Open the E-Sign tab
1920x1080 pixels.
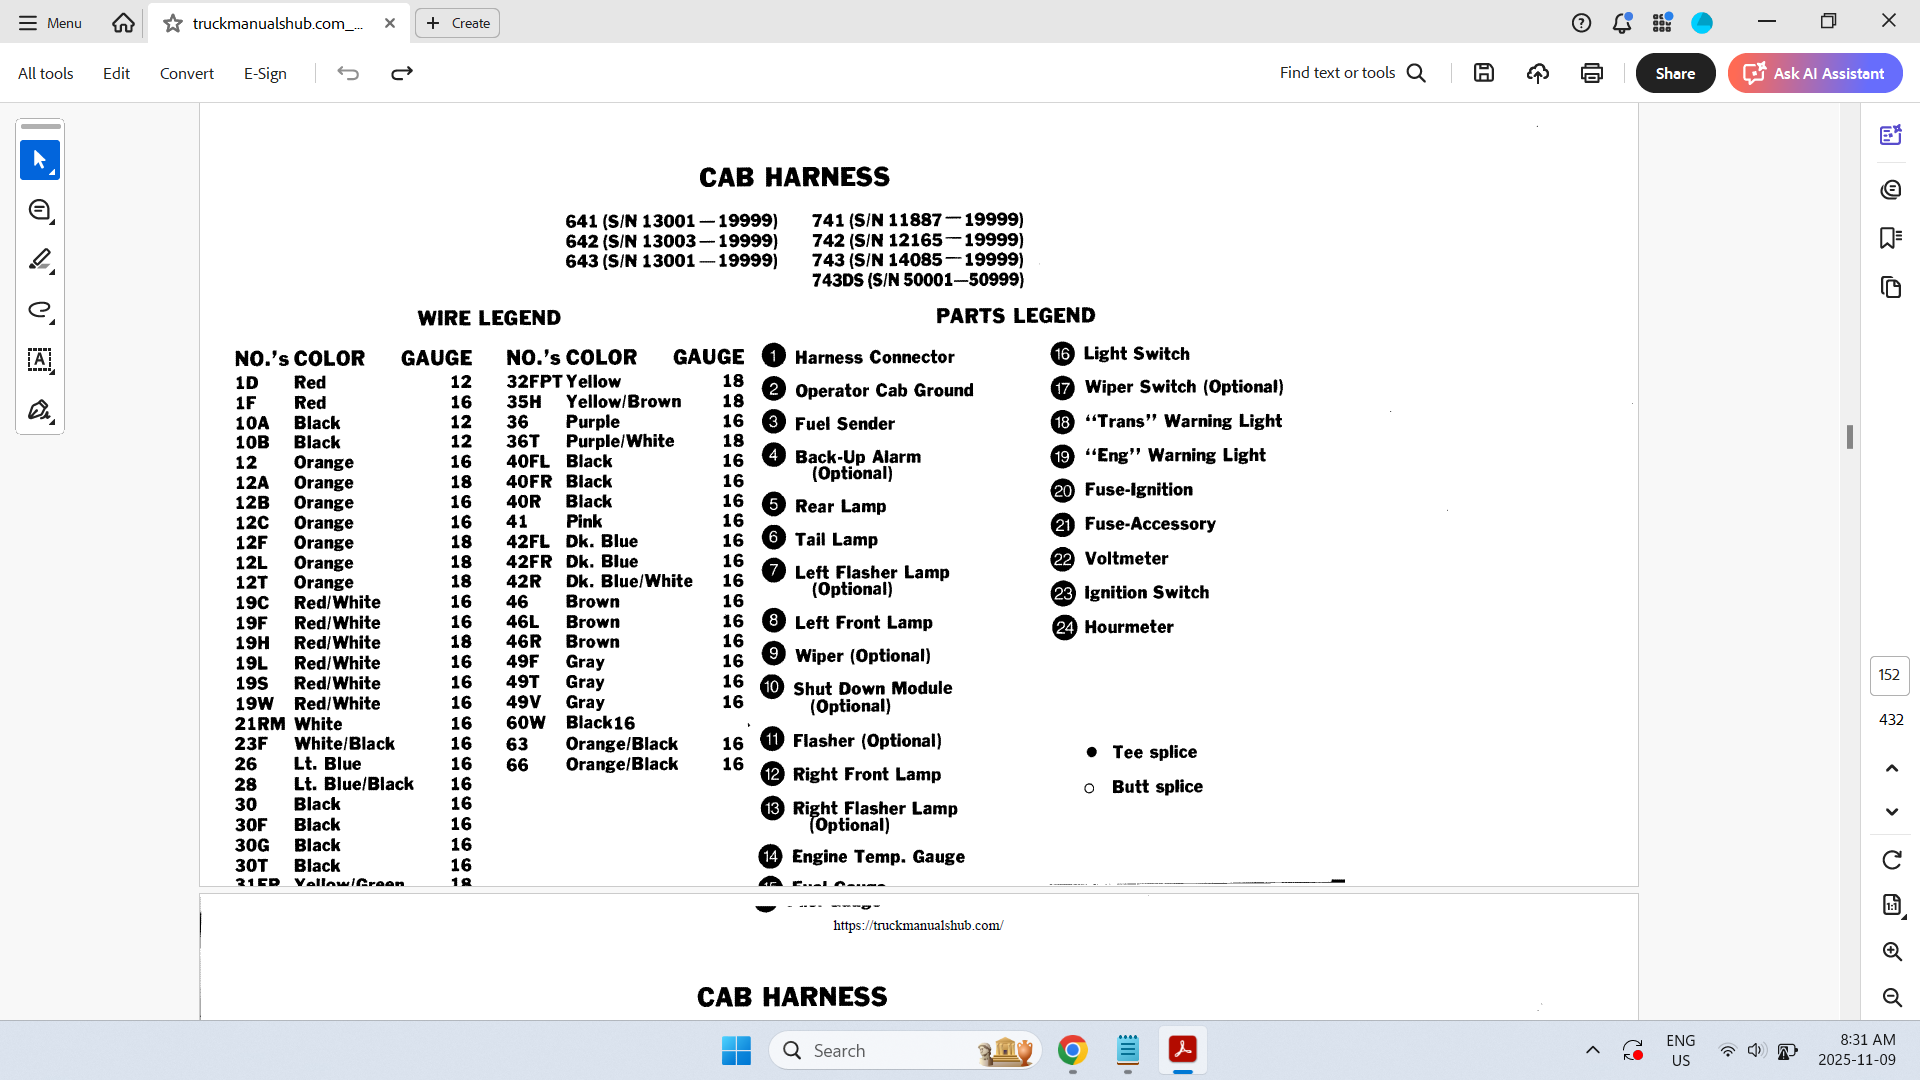pos(265,73)
